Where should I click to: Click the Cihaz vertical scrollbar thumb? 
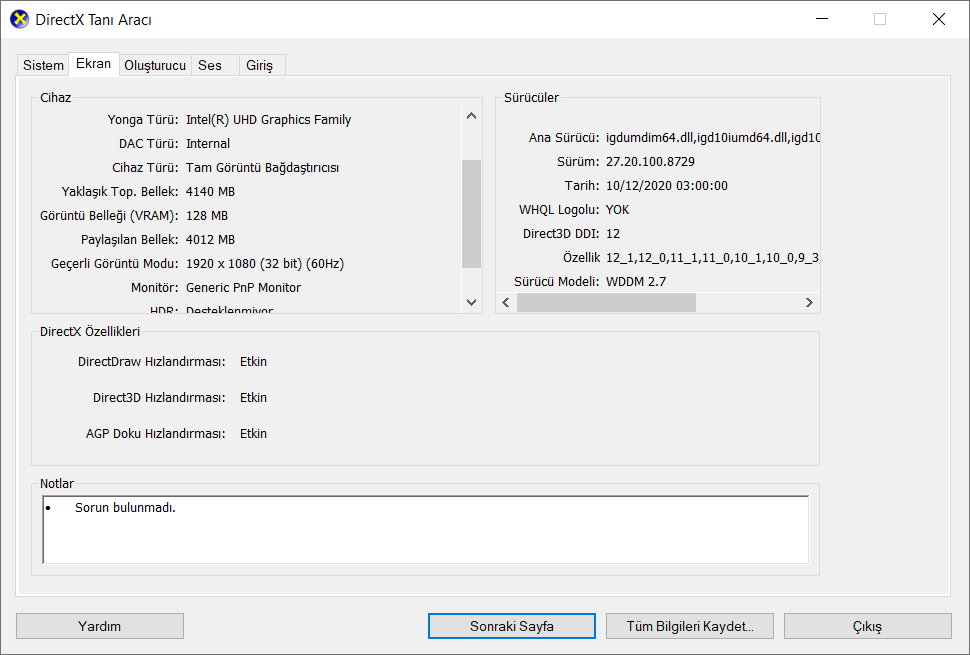tap(471, 214)
